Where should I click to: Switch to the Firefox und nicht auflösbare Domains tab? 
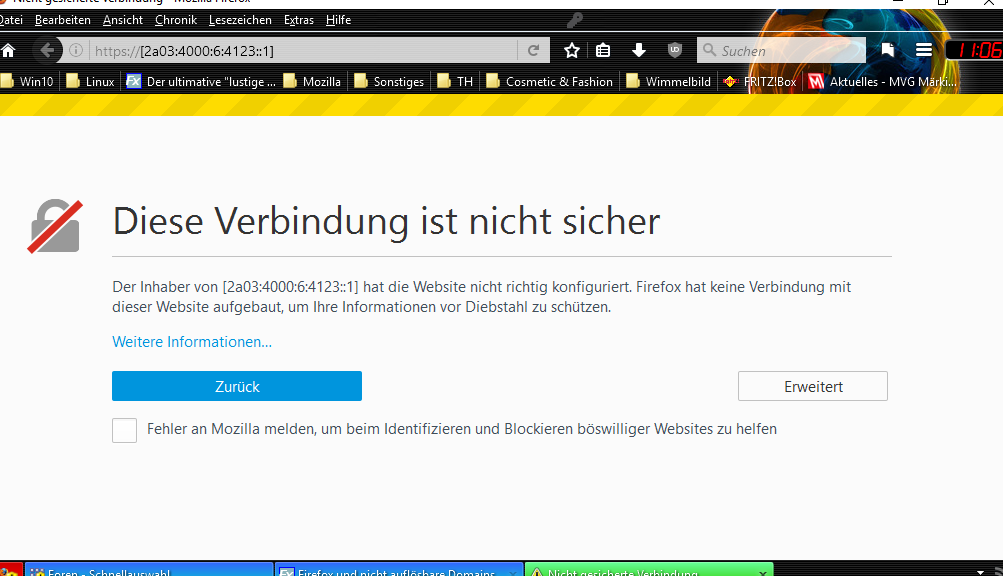tap(399, 570)
